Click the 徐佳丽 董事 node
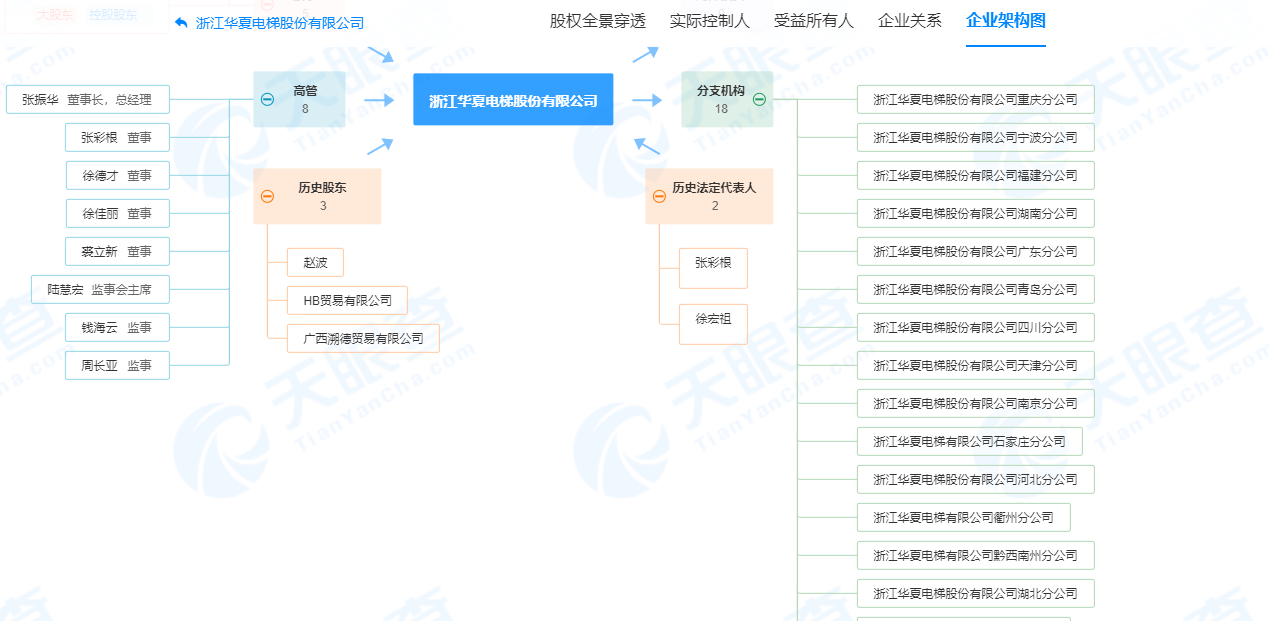This screenshot has height=621, width=1269. (x=117, y=214)
